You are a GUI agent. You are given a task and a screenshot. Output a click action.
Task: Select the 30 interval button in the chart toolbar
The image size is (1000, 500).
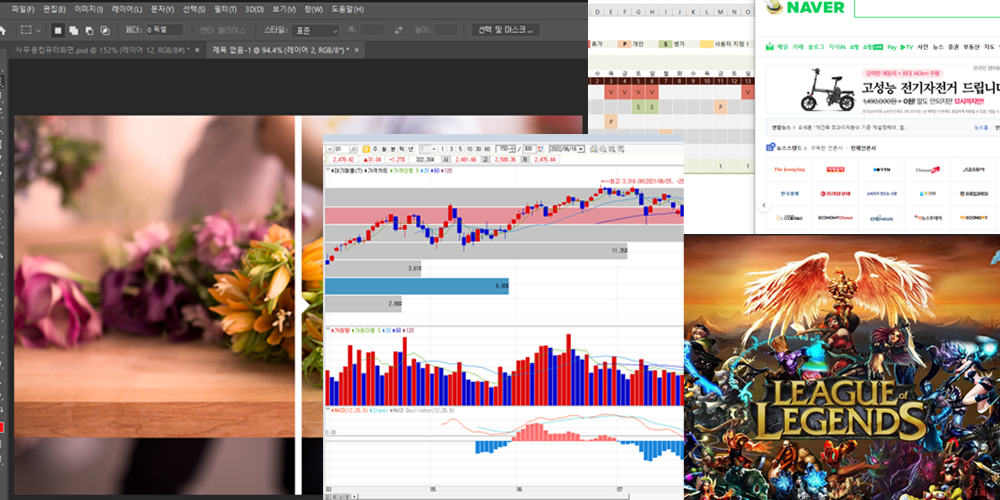point(478,149)
